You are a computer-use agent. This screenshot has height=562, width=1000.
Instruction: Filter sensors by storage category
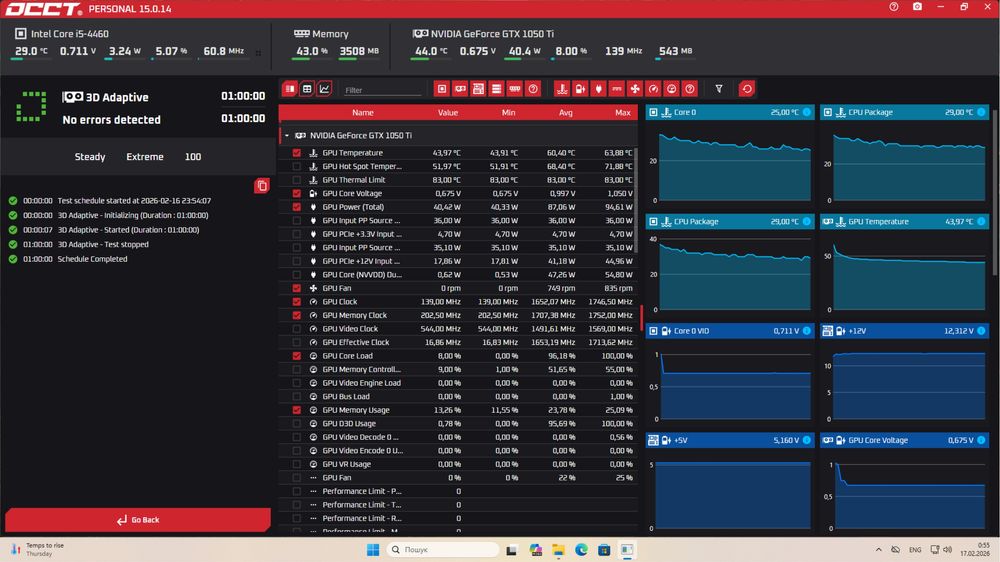[496, 89]
